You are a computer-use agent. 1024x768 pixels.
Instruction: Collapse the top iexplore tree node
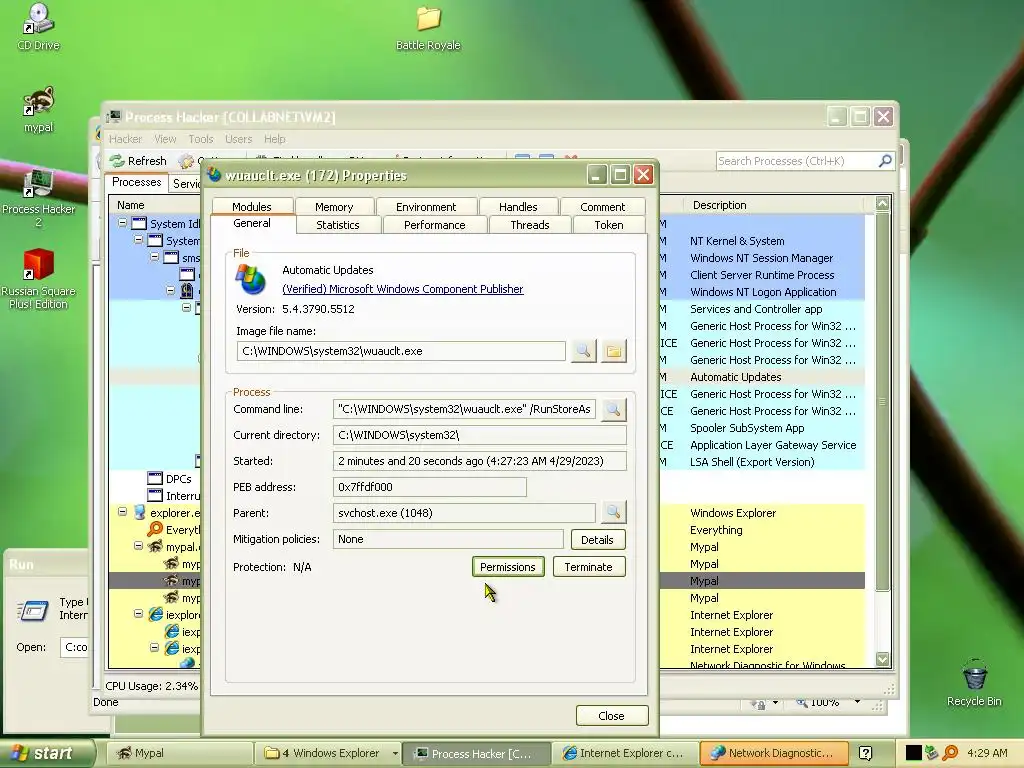(138, 614)
